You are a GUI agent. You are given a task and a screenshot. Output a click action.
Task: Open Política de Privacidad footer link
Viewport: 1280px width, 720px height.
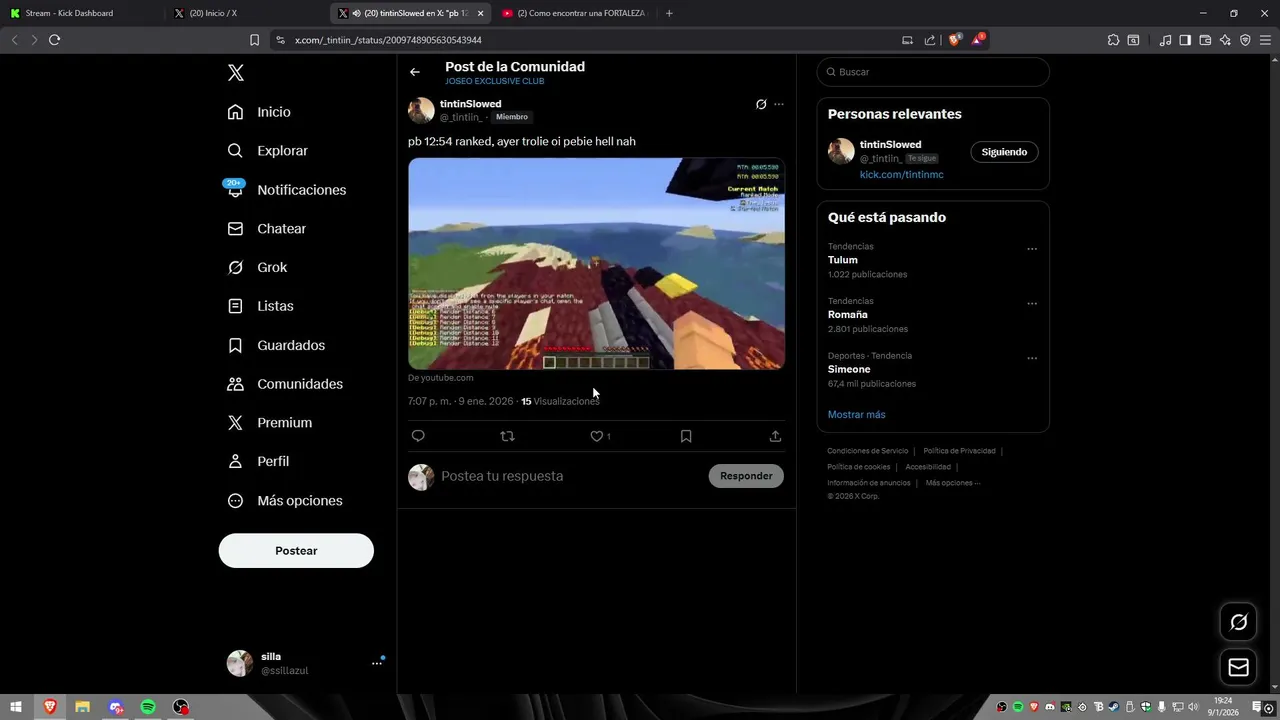click(x=959, y=451)
